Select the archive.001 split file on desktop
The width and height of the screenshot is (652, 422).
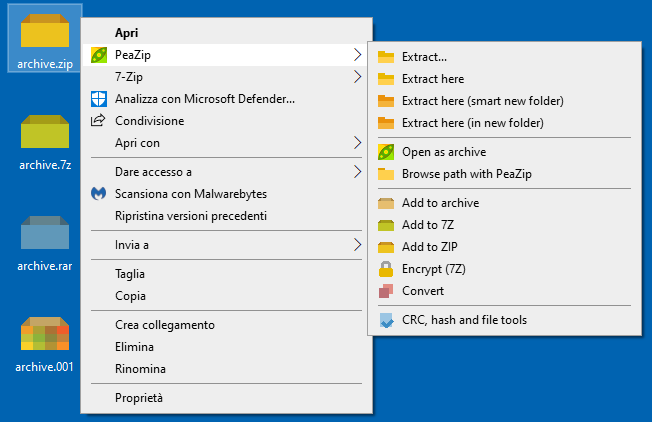(45, 344)
